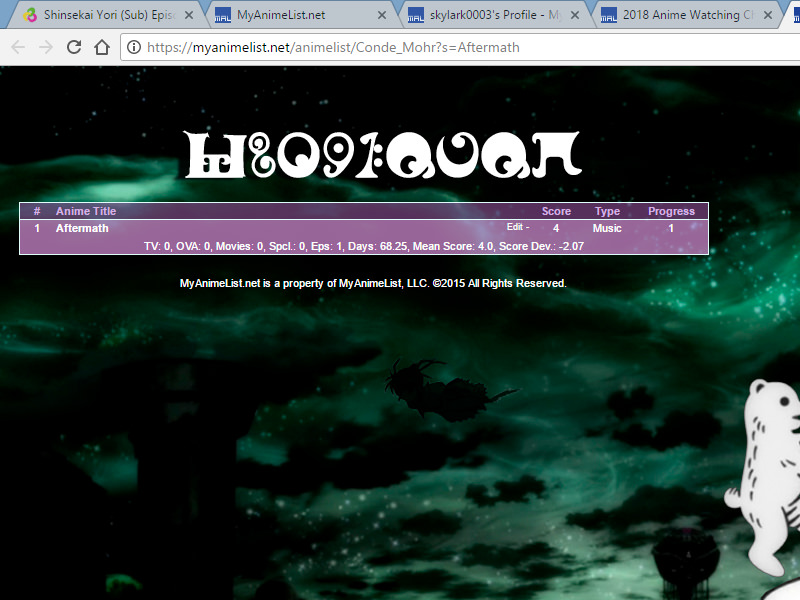
Task: Focus the URL address bar
Action: coord(450,47)
